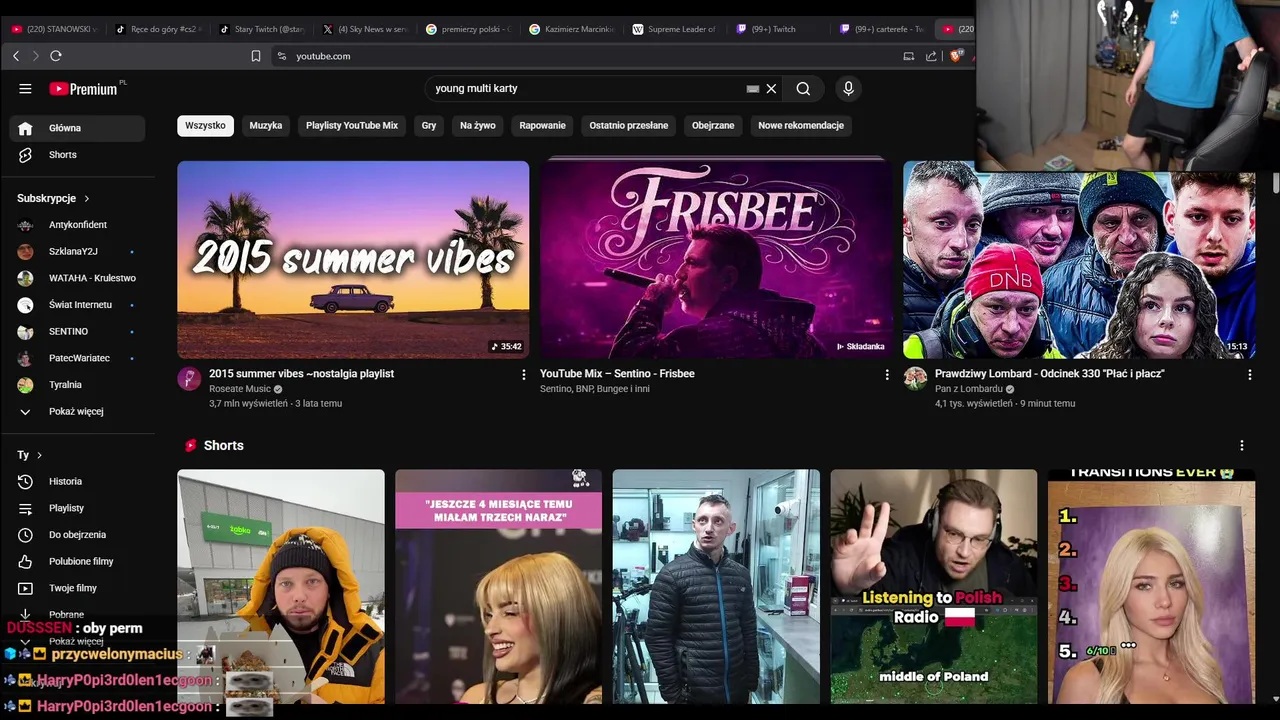Screen dimensions: 1280x720
Task: Expand subscriptions with Pokaż więcej
Action: pos(77,411)
